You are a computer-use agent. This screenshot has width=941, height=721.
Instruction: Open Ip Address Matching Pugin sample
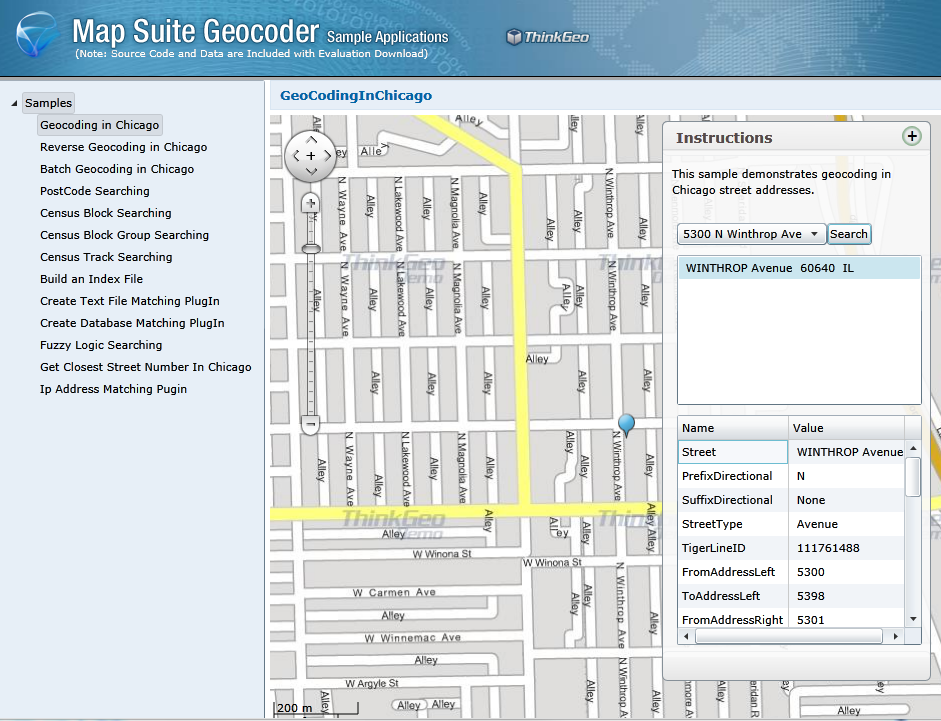coord(113,389)
